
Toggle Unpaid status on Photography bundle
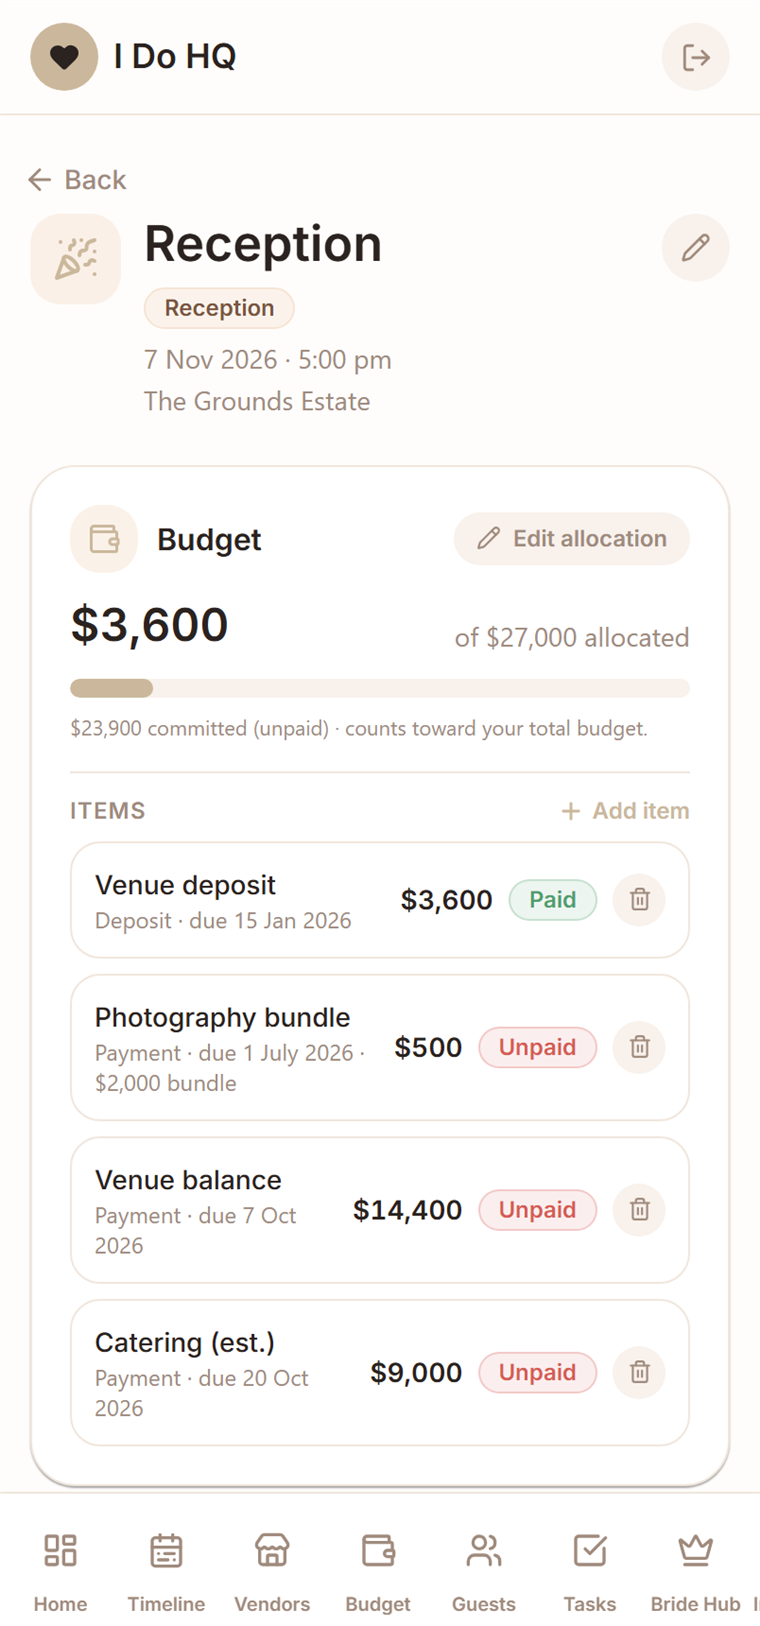pos(537,1047)
